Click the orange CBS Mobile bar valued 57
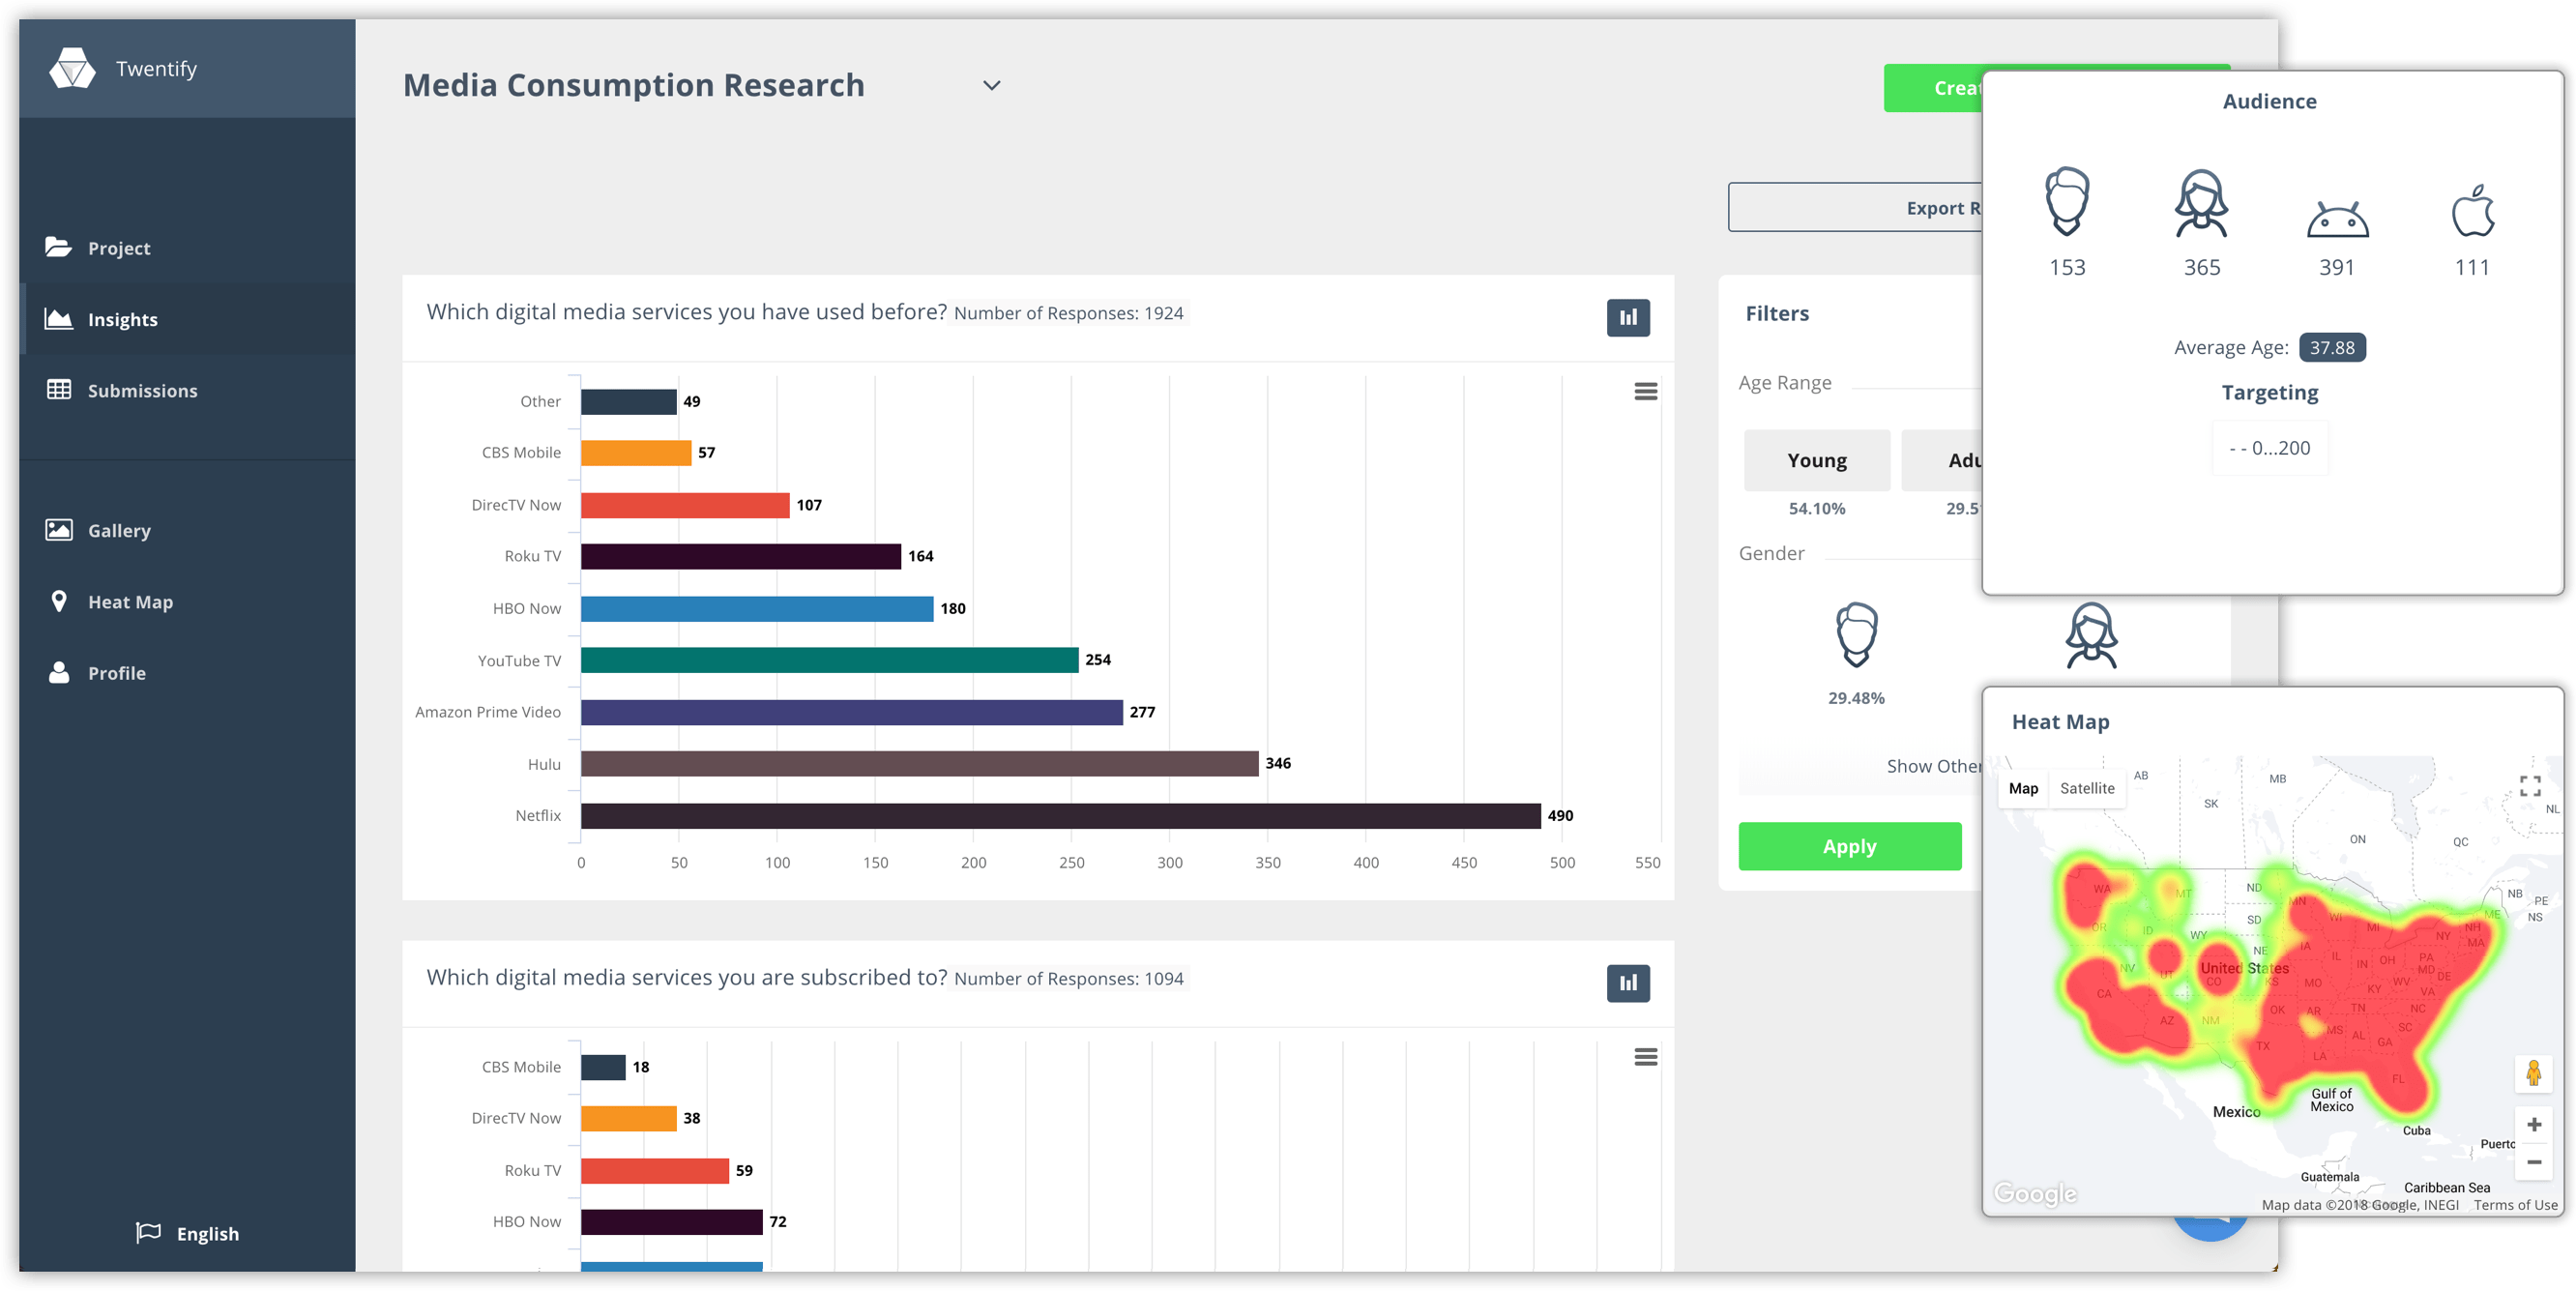Image resolution: width=2576 pixels, height=1291 pixels. click(x=636, y=452)
